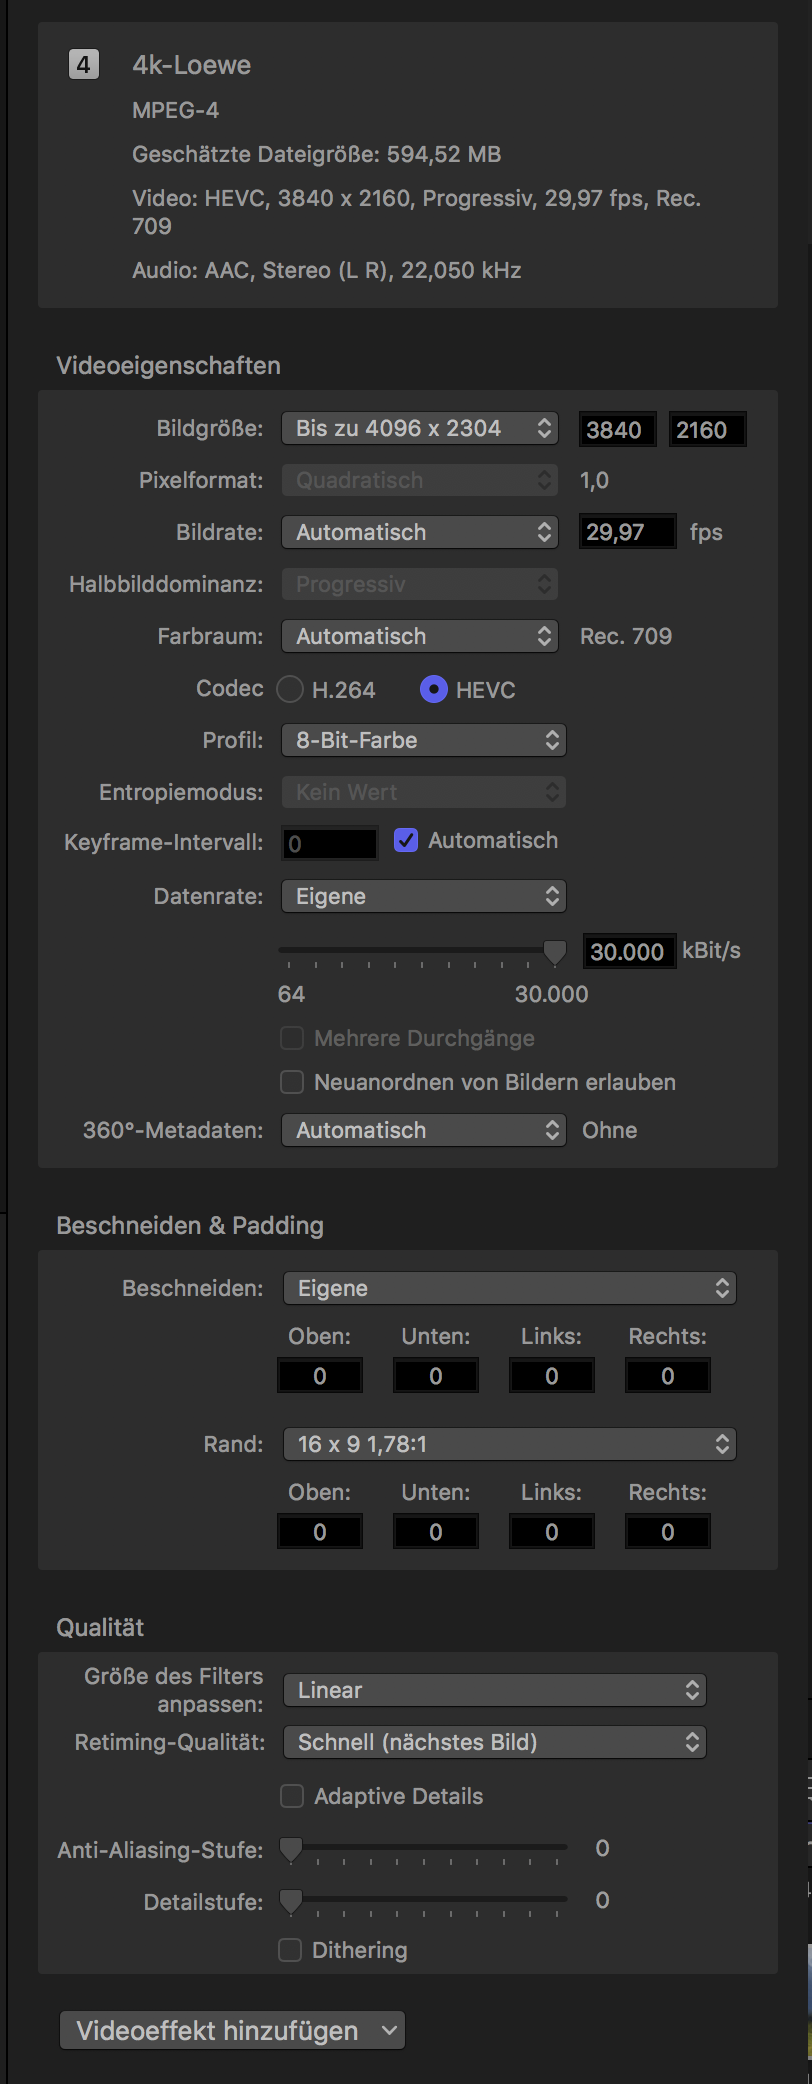The image size is (812, 2084).
Task: Open the Retiming-Qualität dropdown
Action: point(495,1742)
